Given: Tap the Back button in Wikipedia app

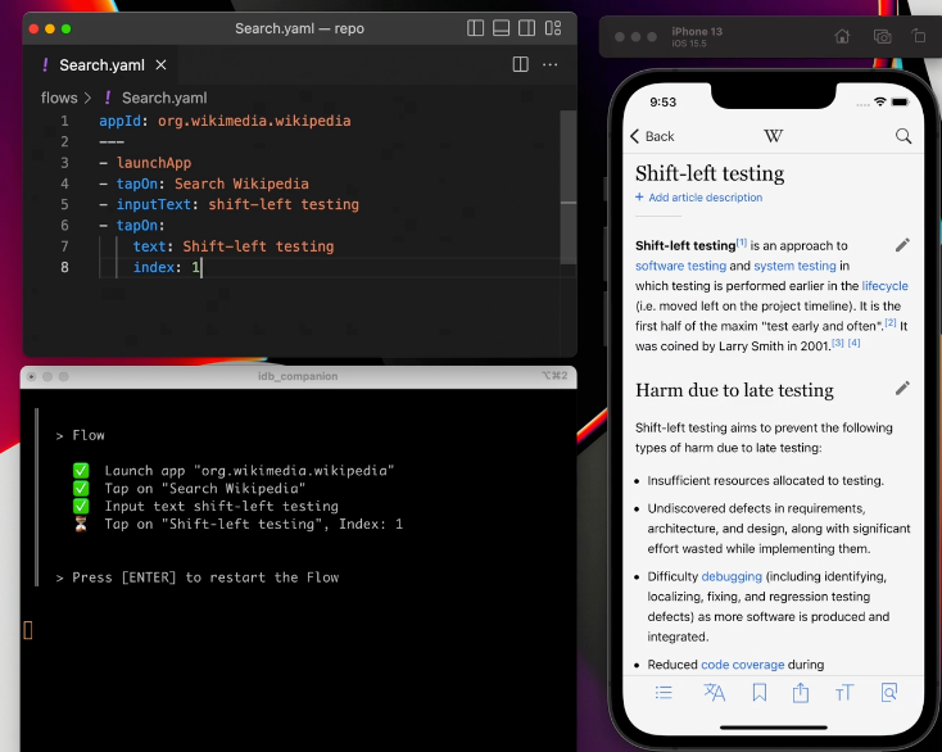Looking at the screenshot, I should [652, 136].
